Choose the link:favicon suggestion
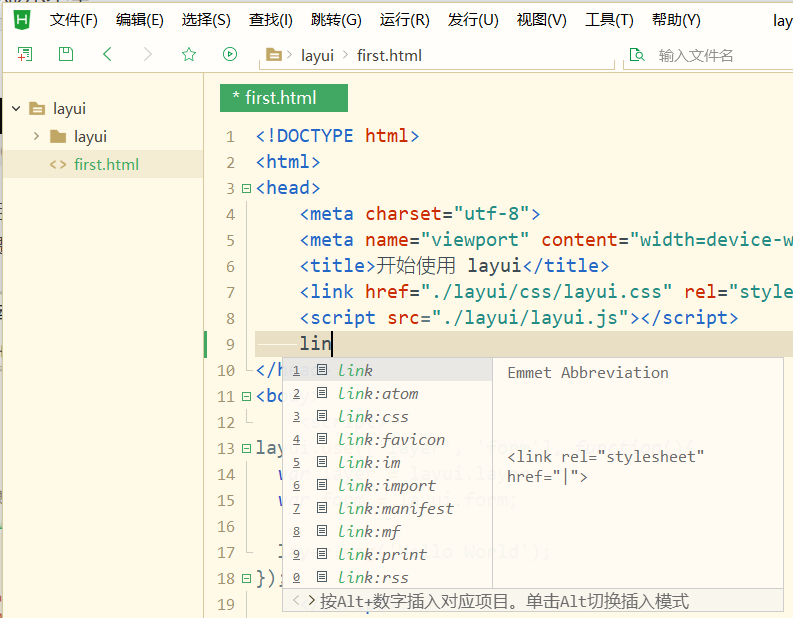Screen dimensions: 793x618 tap(387, 439)
